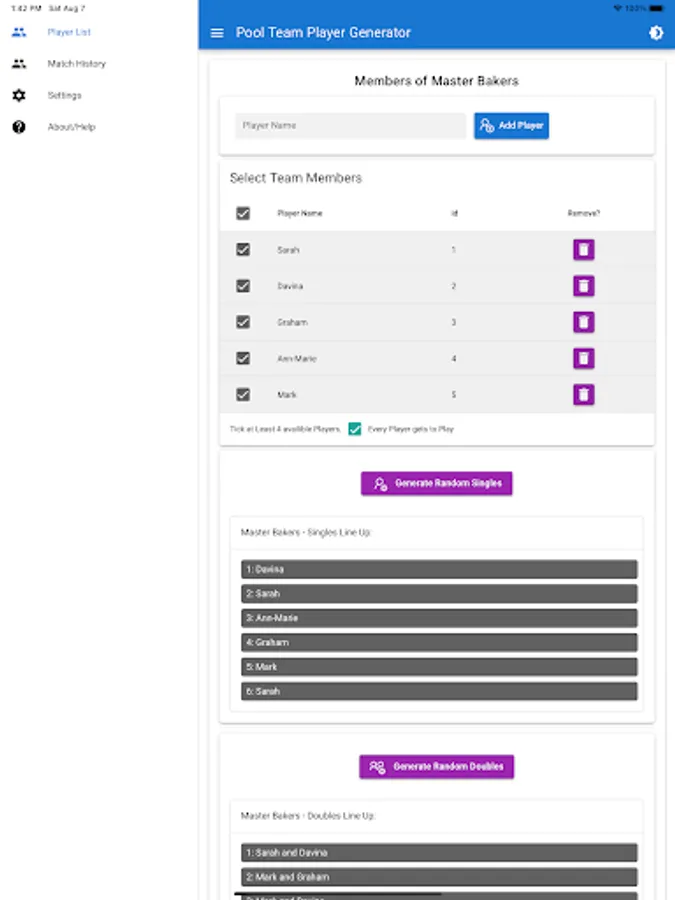Open Match History in sidebar
This screenshot has width=675, height=900.
point(76,64)
